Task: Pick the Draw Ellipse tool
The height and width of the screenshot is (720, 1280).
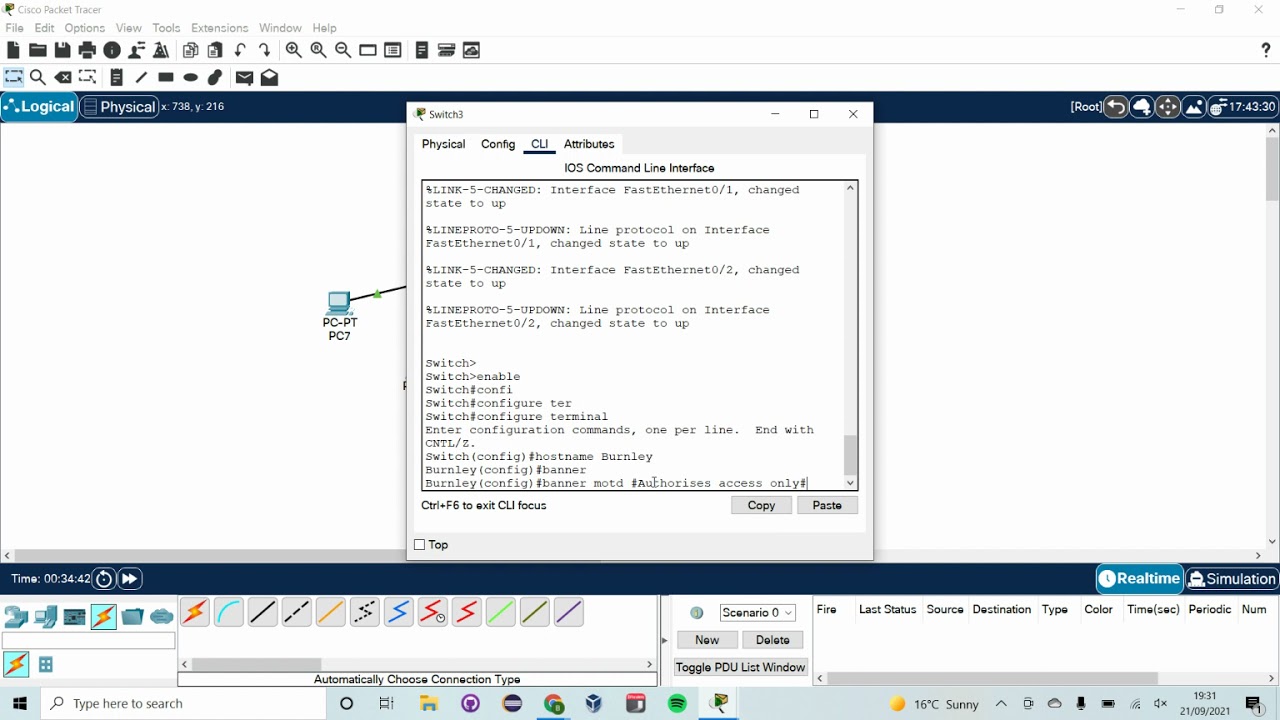Action: click(x=190, y=77)
